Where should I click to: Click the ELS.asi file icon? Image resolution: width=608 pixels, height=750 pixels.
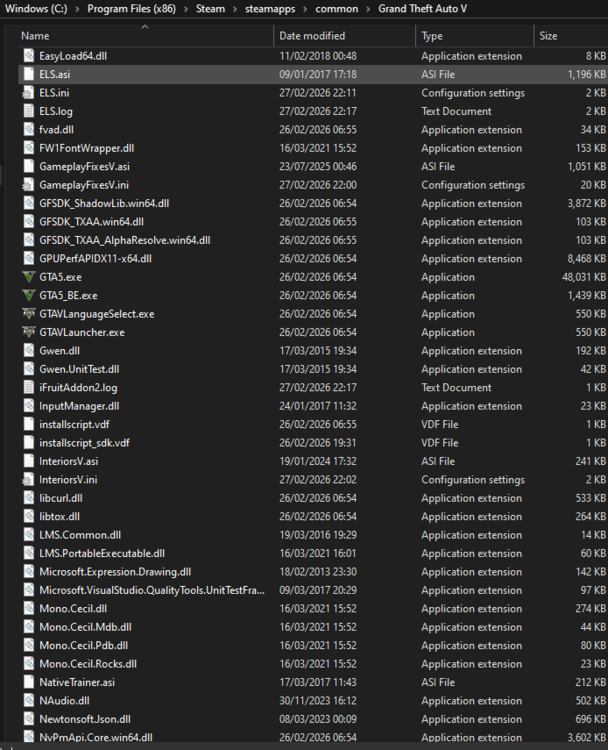[29, 74]
